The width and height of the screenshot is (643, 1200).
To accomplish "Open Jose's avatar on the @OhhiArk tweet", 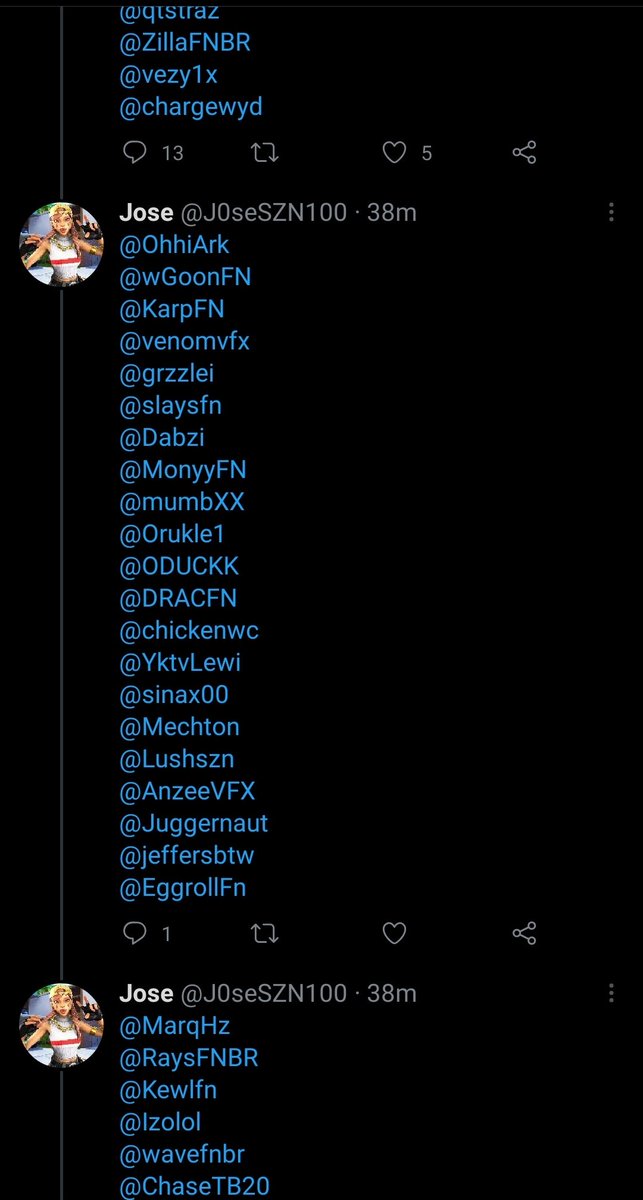I will [x=62, y=243].
